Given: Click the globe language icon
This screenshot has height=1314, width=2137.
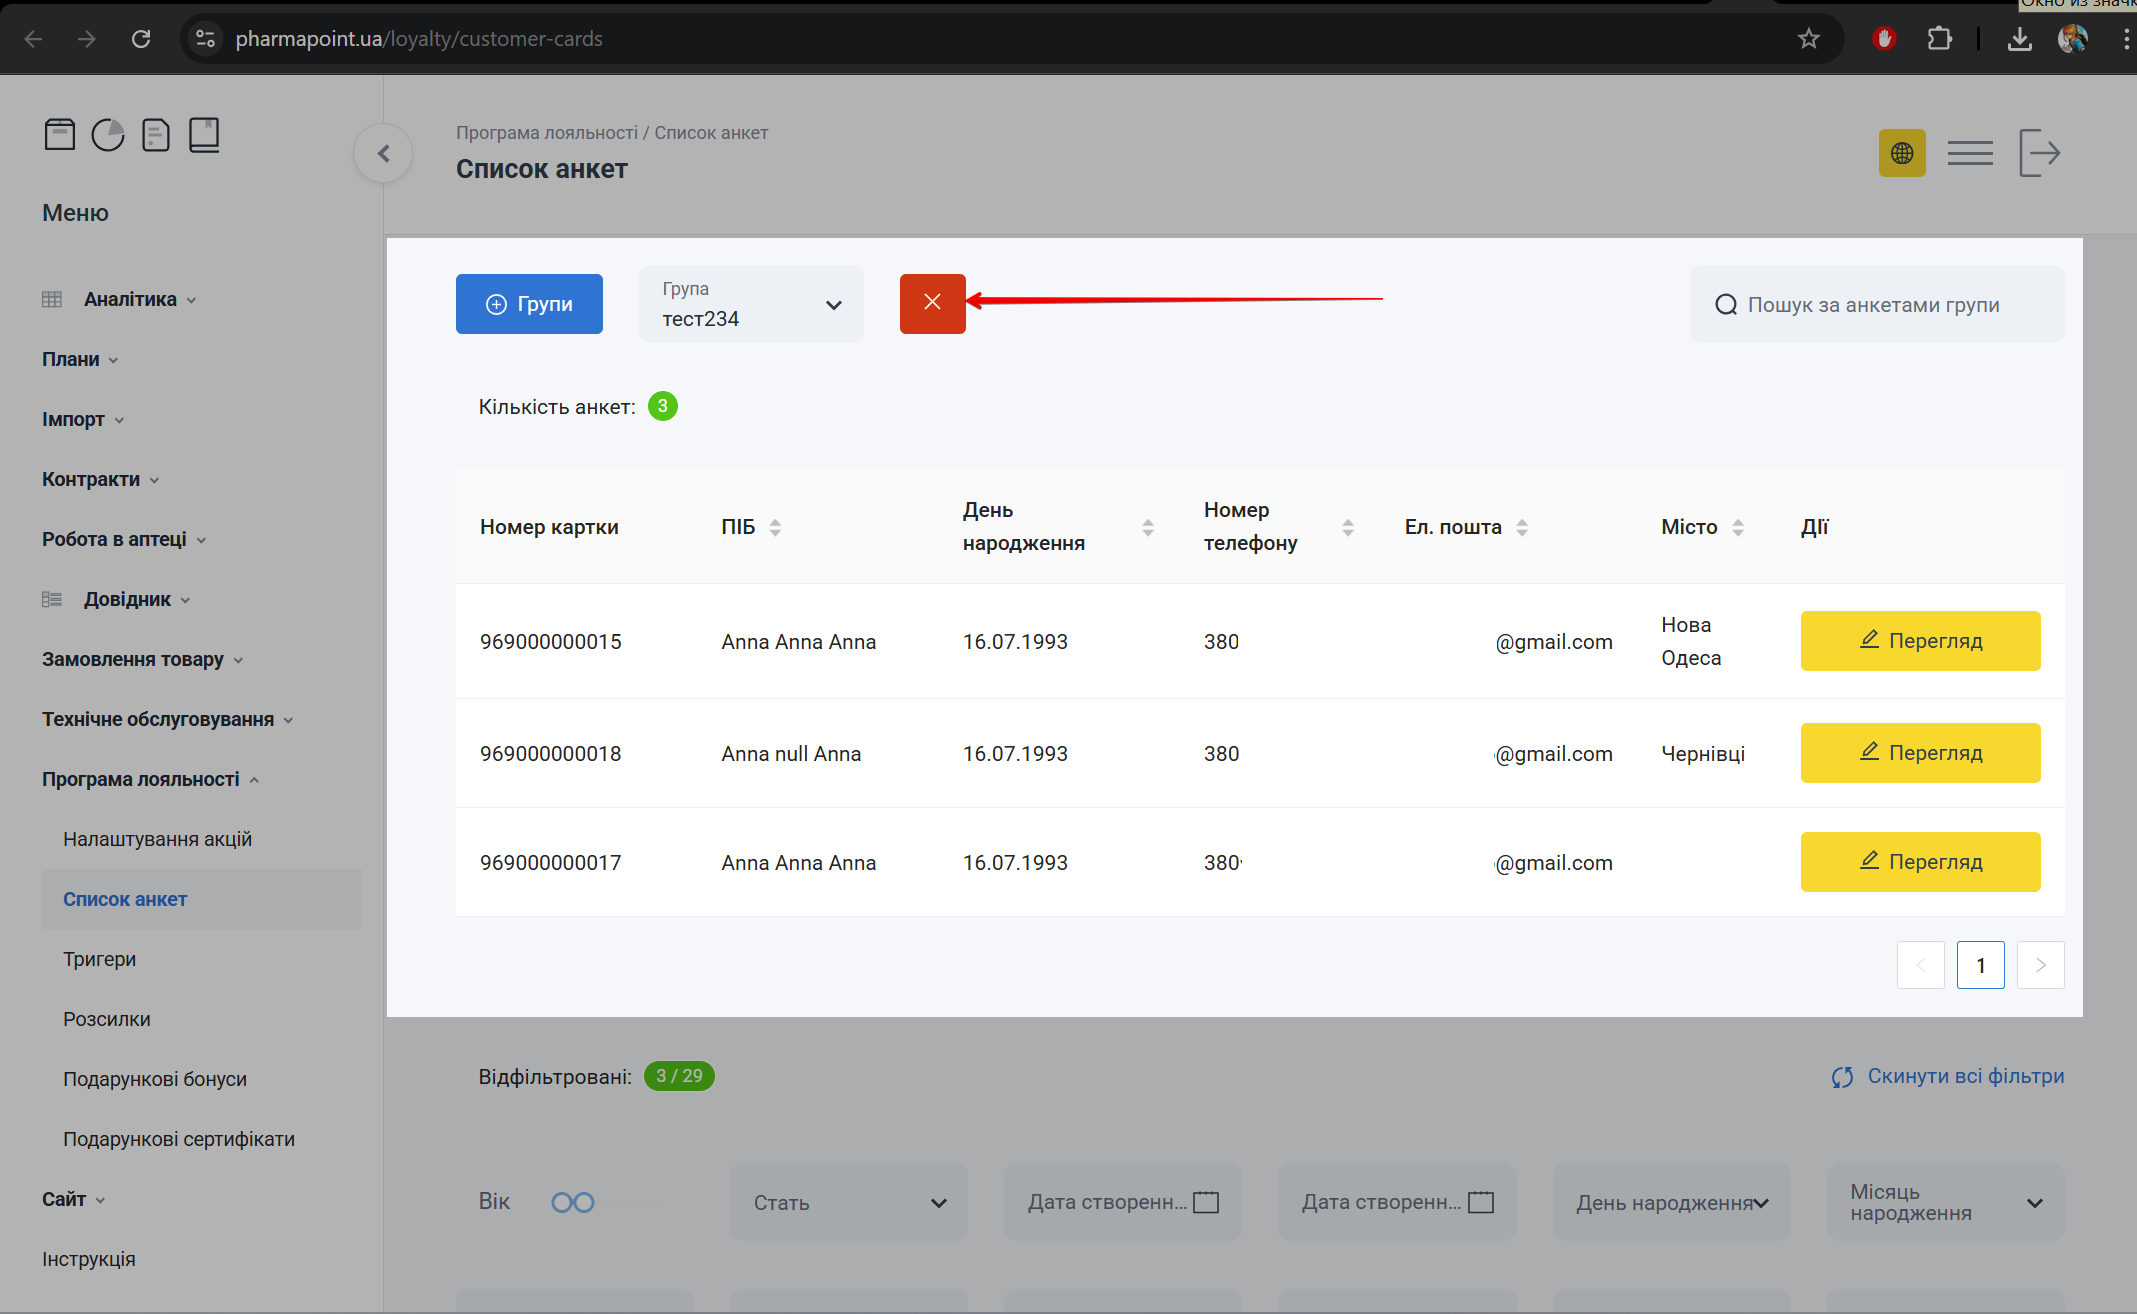Looking at the screenshot, I should pos(1902,153).
